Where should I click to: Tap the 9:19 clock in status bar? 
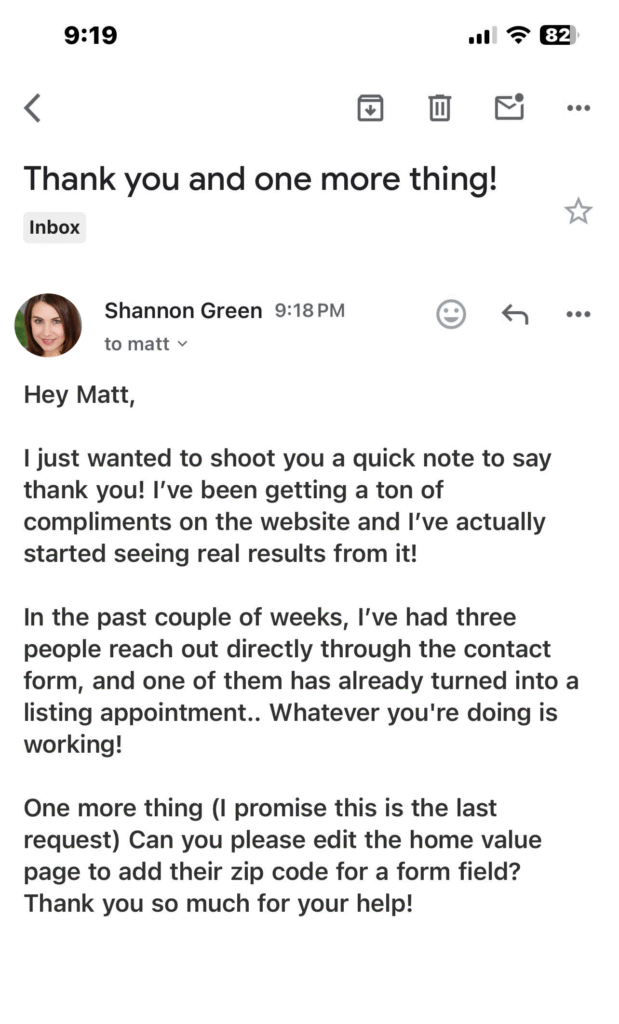coord(90,36)
